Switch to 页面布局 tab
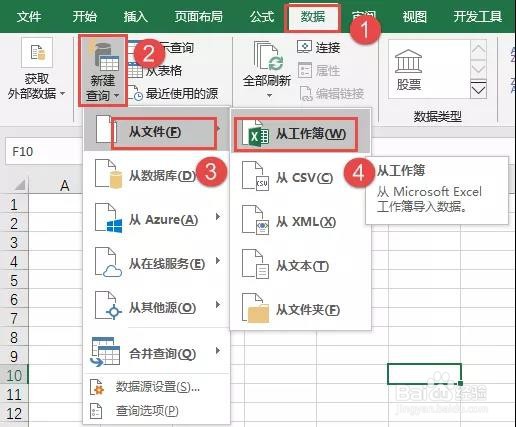 tap(199, 16)
